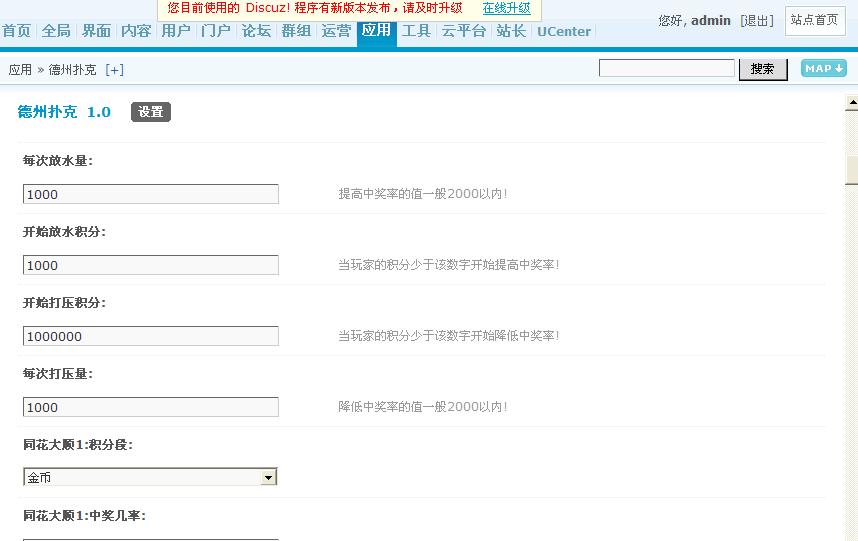Click the [+] add shortcut link
The image size is (858, 541).
click(114, 70)
